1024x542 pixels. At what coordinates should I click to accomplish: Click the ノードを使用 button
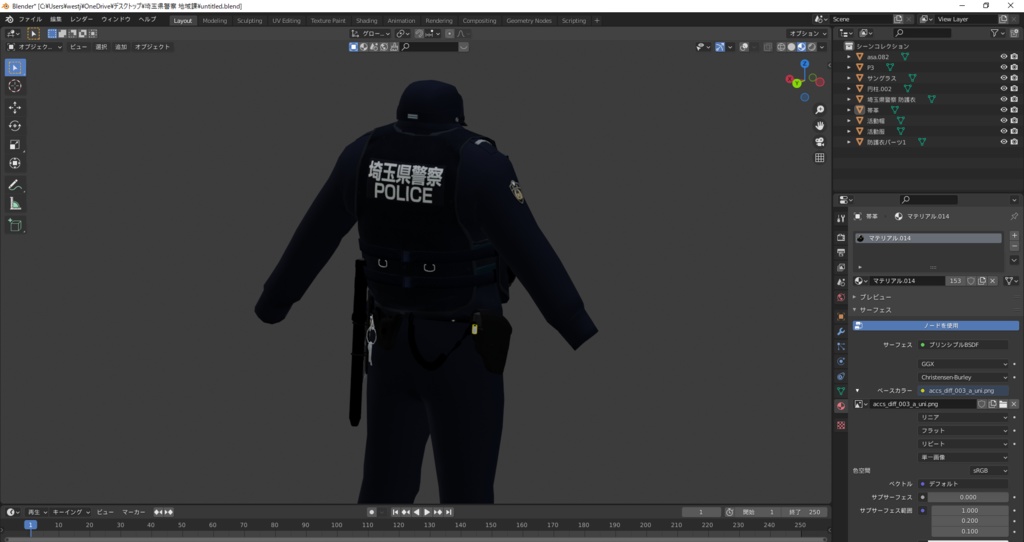click(x=936, y=325)
